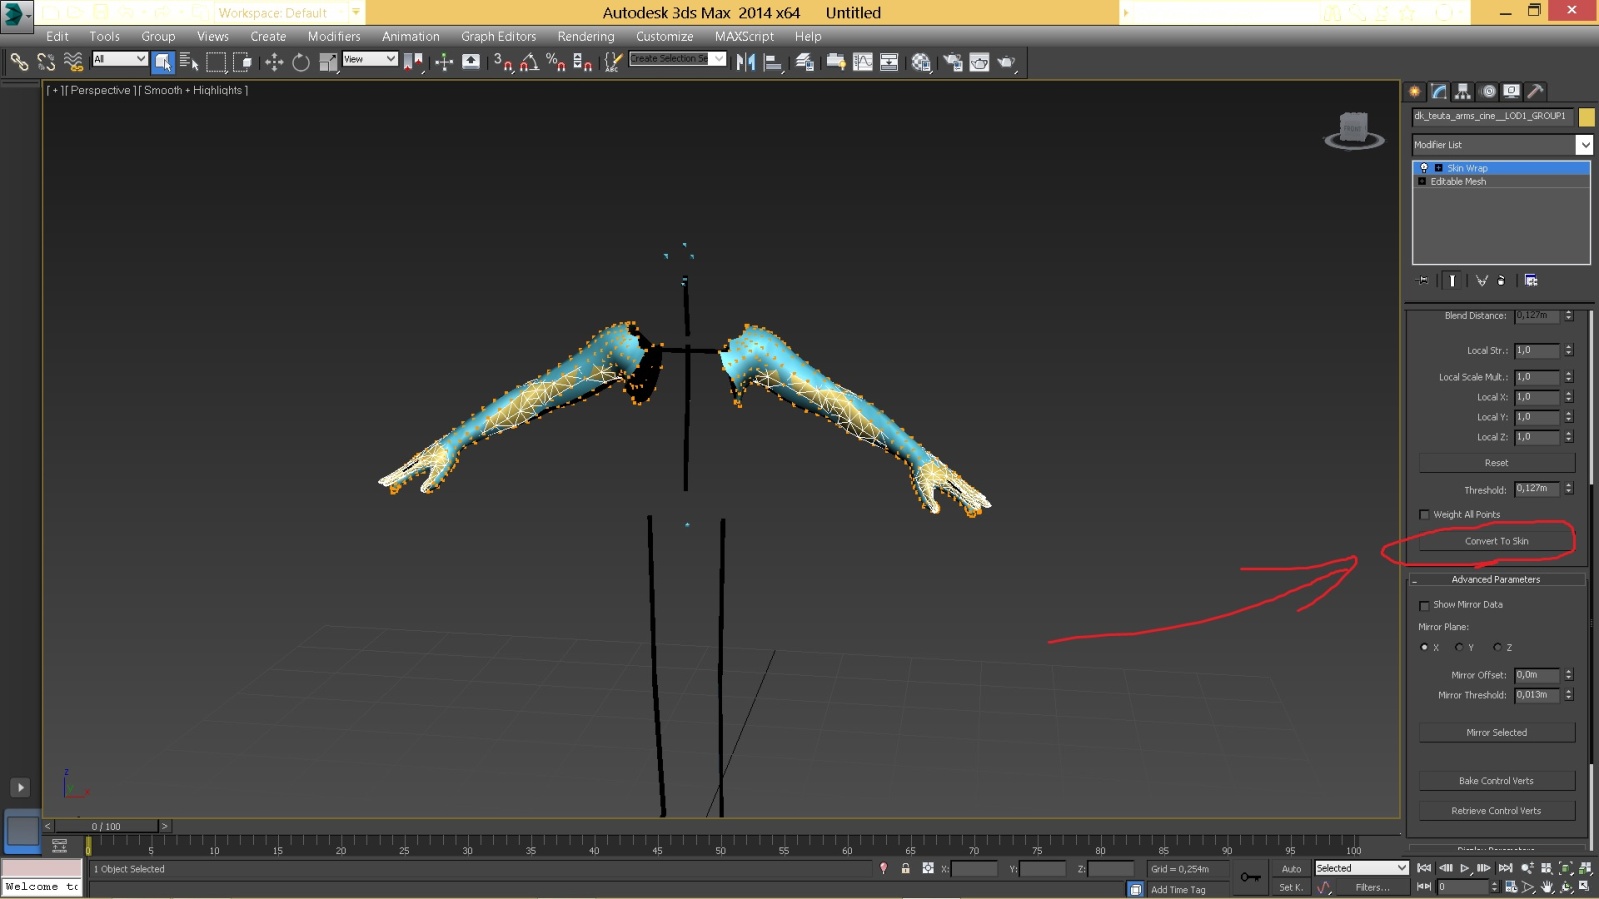Click the Align tool icon
The width and height of the screenshot is (1599, 899).
click(x=773, y=62)
